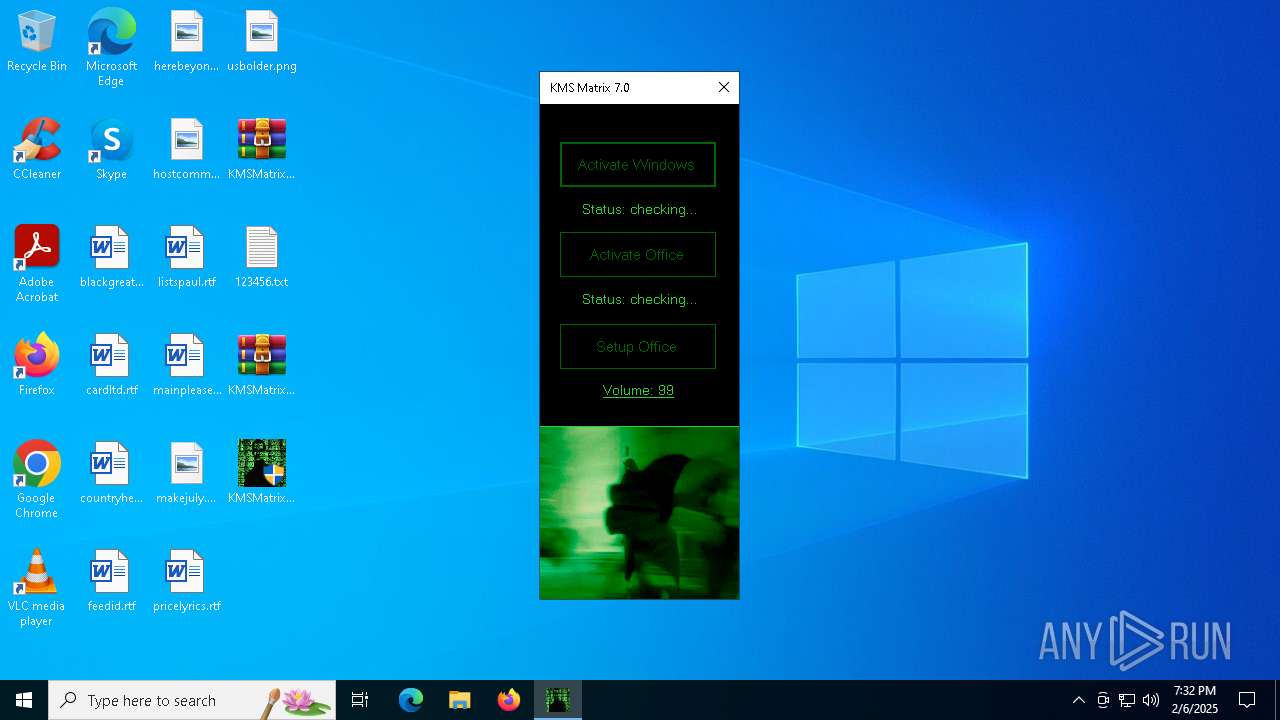1280x720 pixels.
Task: Click the Setup Office button
Action: 638,347
